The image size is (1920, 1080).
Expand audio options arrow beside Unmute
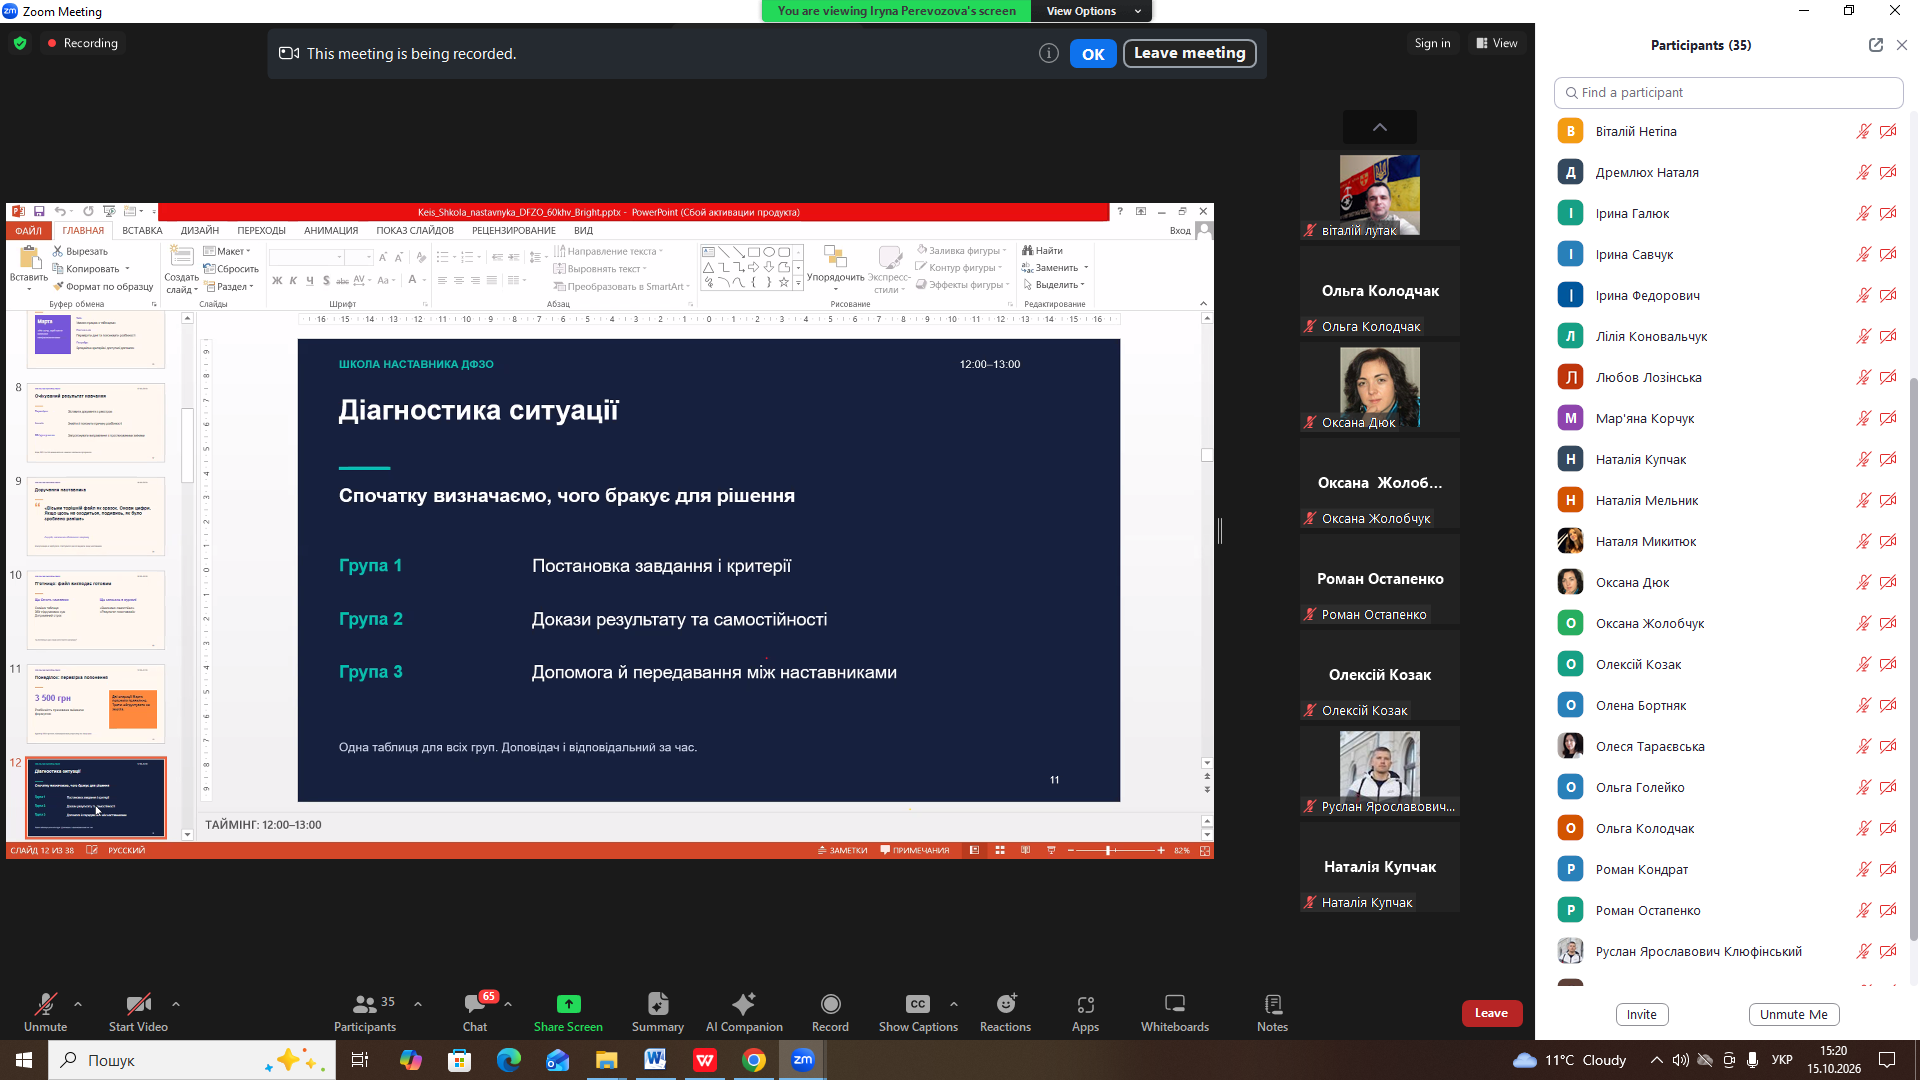click(x=78, y=1004)
